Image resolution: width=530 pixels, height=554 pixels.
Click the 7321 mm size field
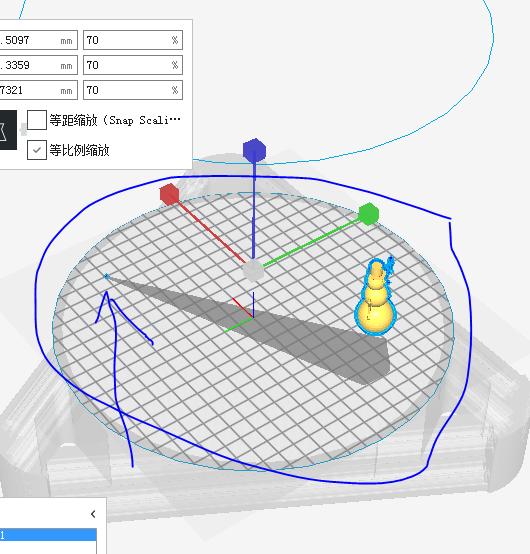[x=39, y=90]
